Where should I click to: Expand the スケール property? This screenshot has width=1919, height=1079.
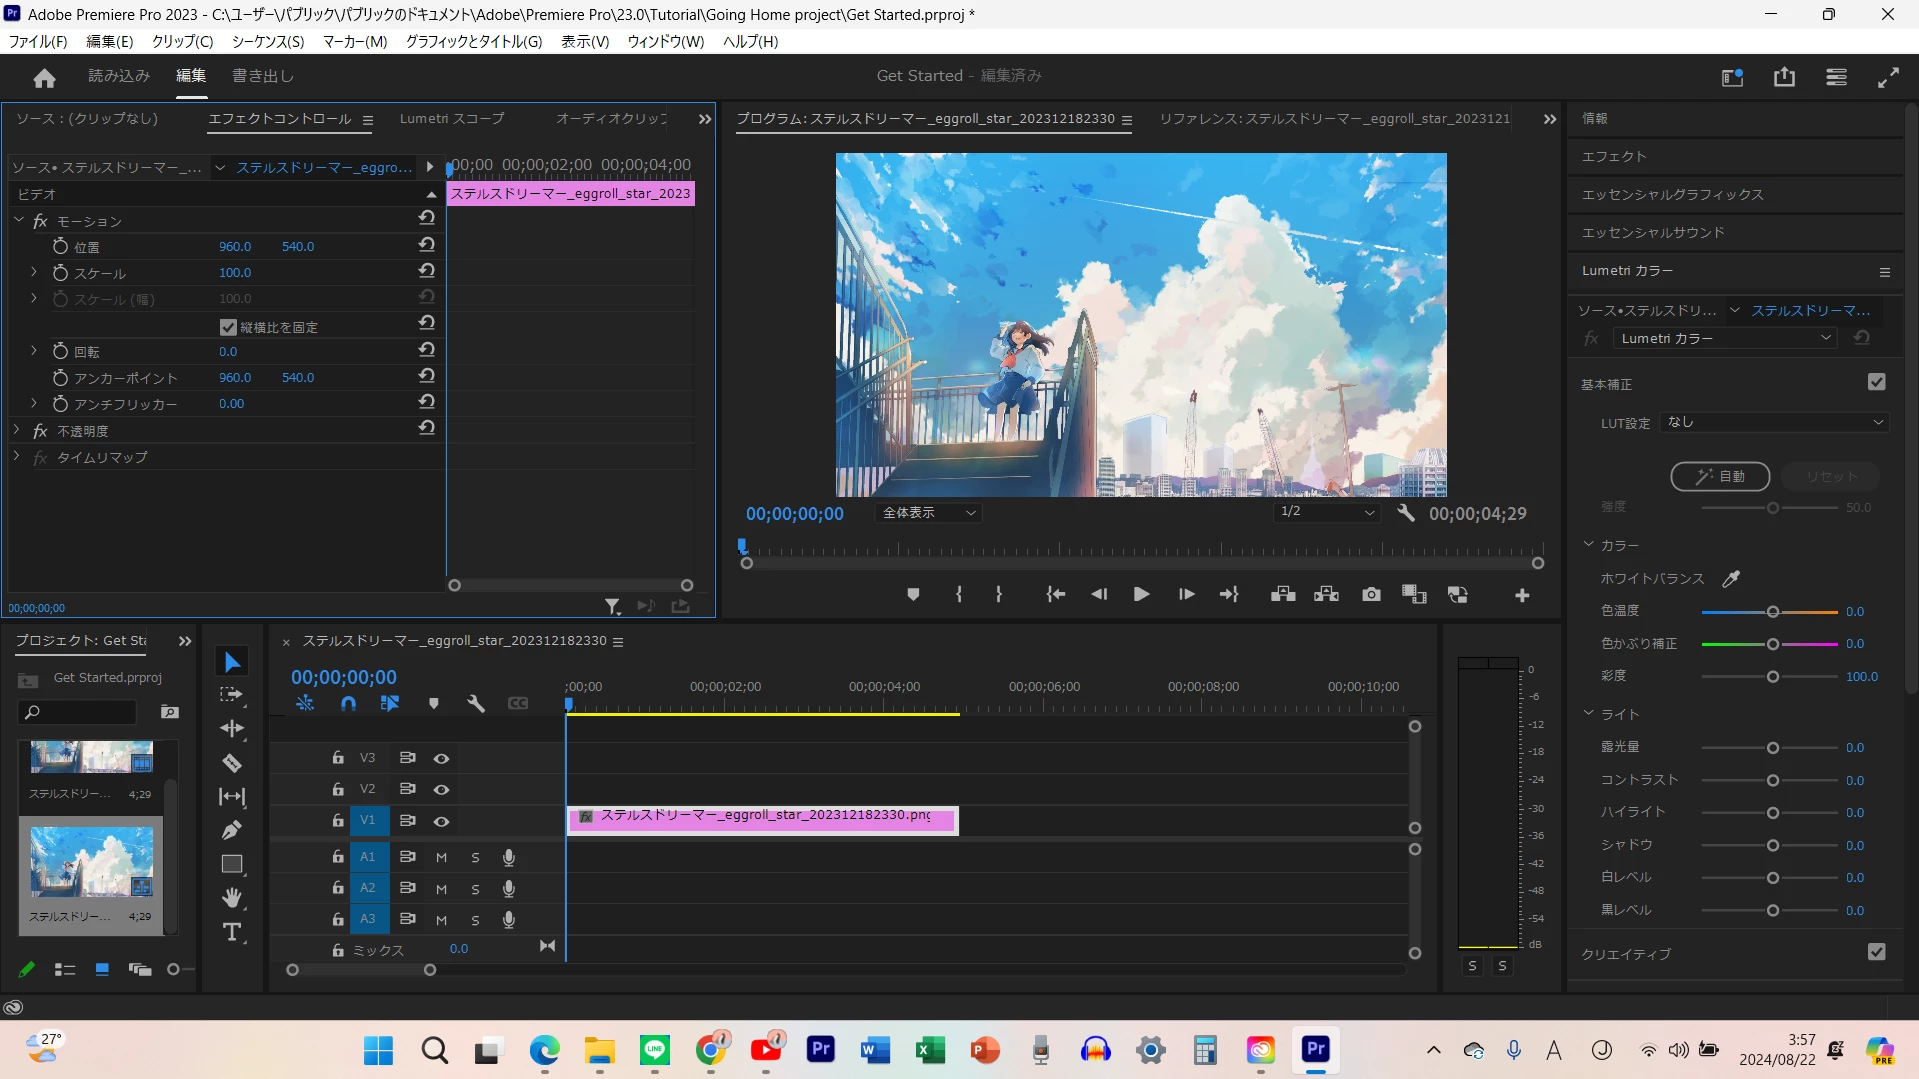(34, 272)
